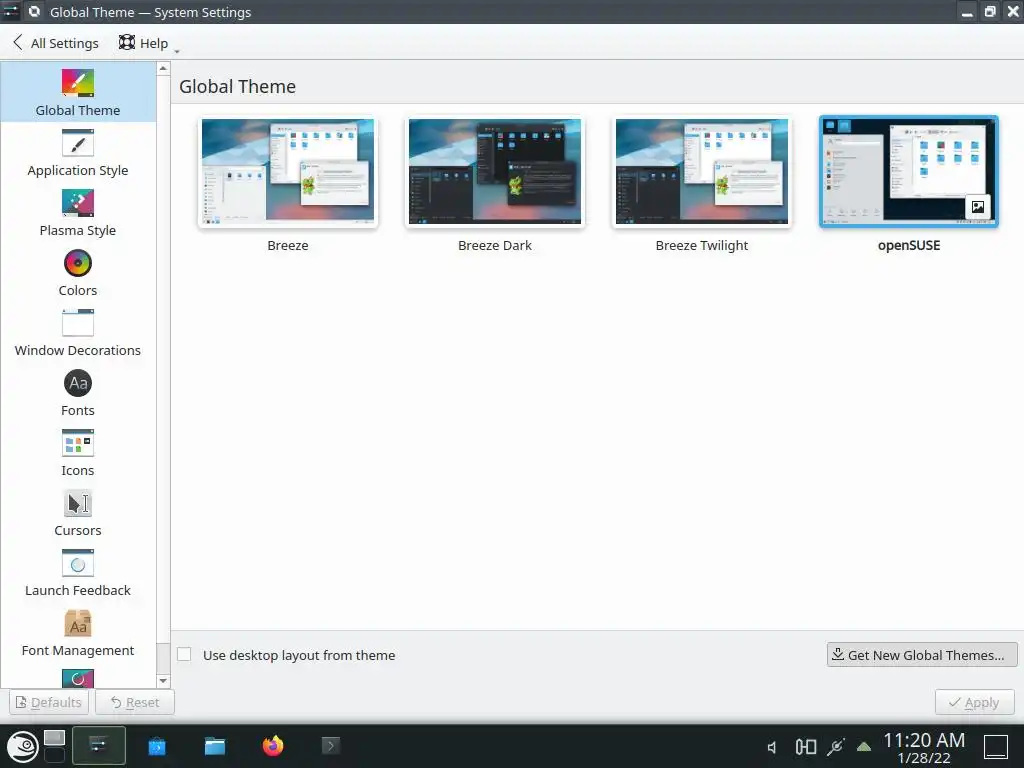Screen dimensions: 1024x768
Task: Click the virtual desktop pager
Action: pyautogui.click(x=54, y=746)
